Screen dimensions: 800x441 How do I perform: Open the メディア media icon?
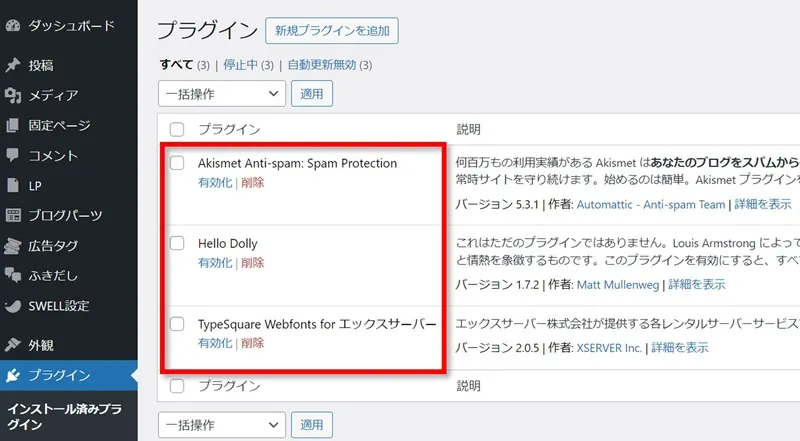[x=13, y=96]
